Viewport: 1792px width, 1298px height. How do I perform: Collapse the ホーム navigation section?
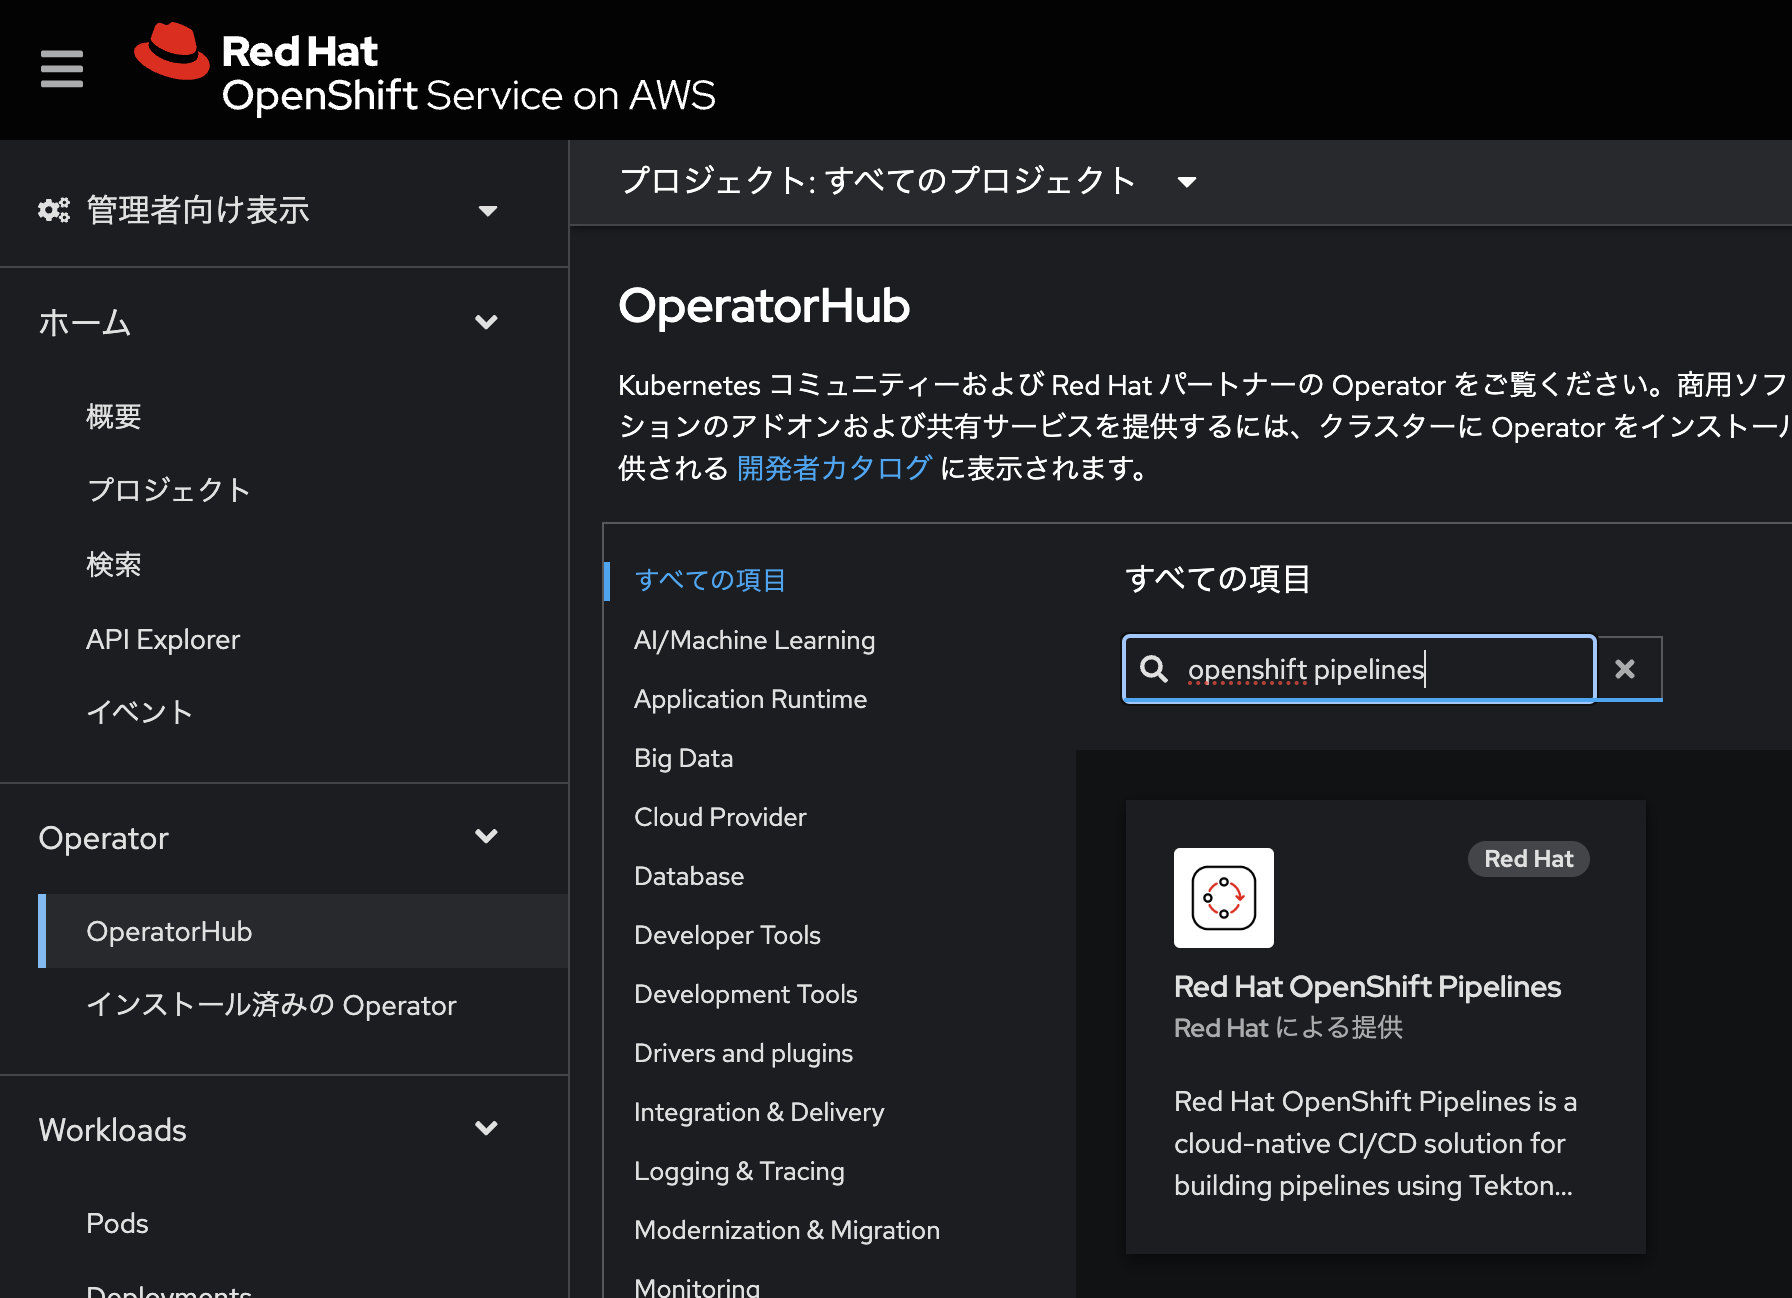point(269,322)
